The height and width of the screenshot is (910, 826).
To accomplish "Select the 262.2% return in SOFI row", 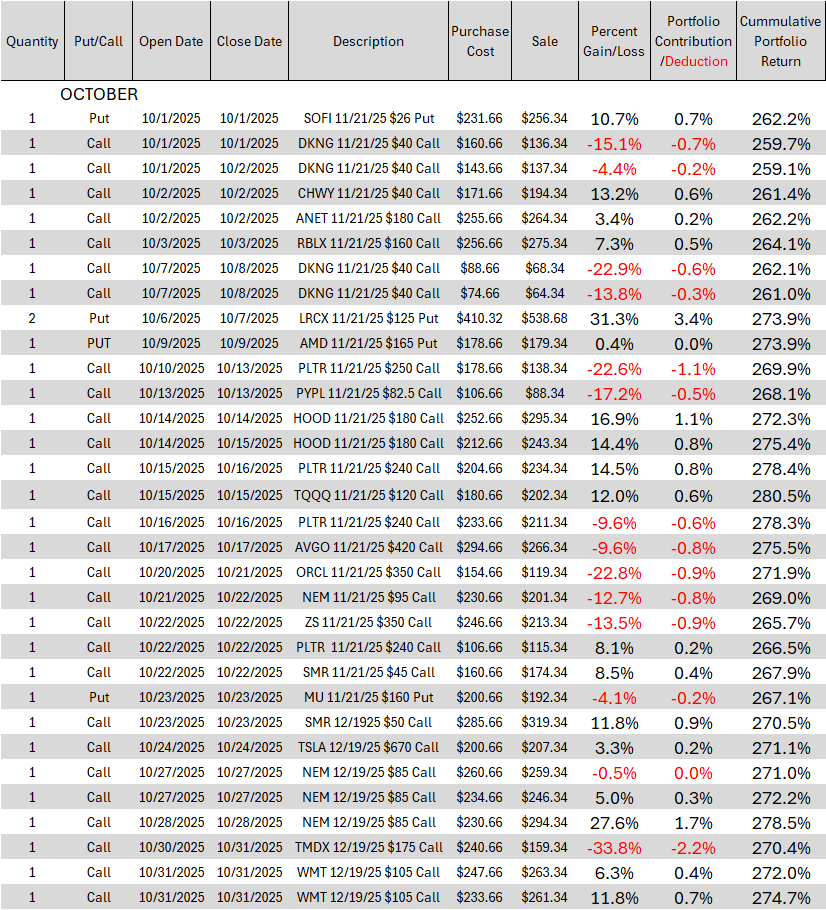I will point(781,119).
